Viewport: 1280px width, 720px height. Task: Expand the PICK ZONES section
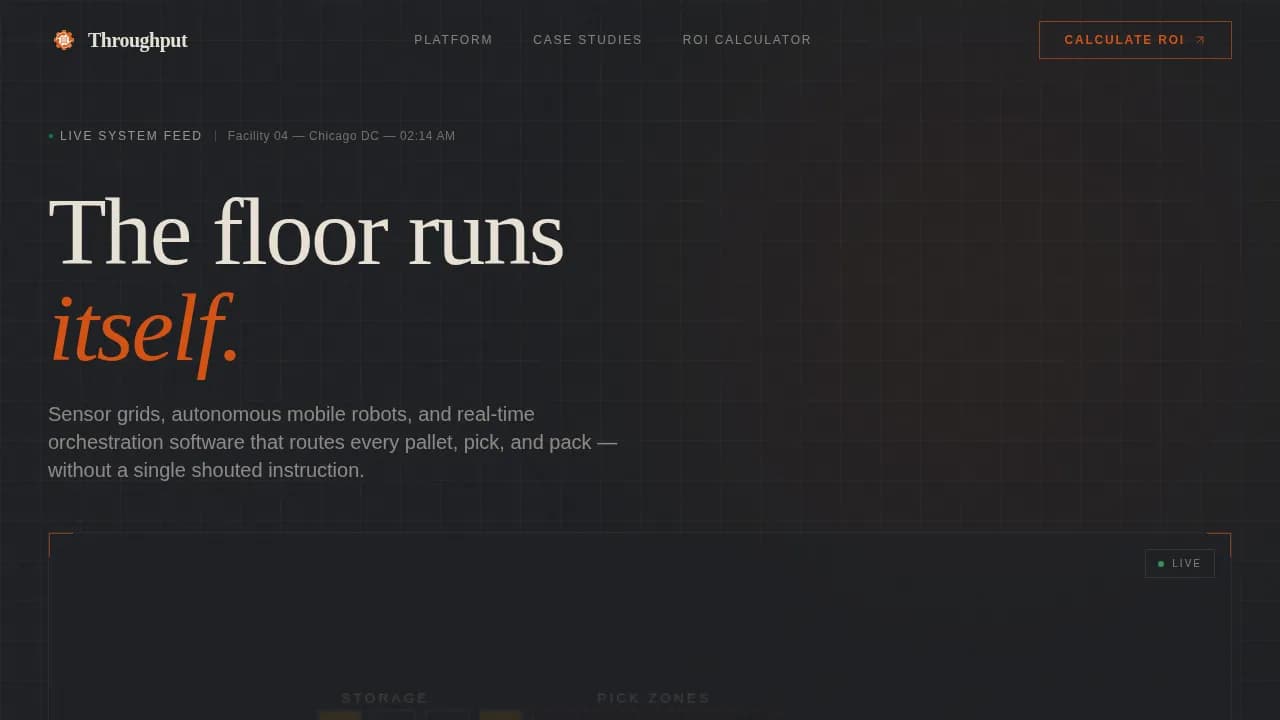tap(653, 698)
